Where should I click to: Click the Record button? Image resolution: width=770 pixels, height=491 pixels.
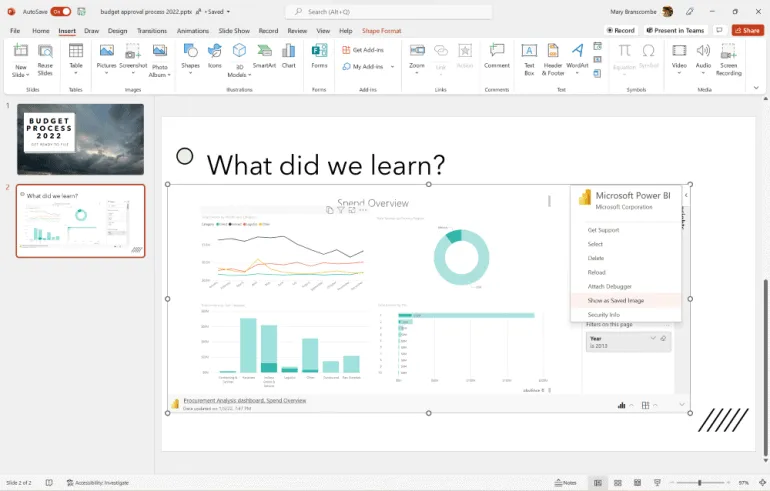621,30
